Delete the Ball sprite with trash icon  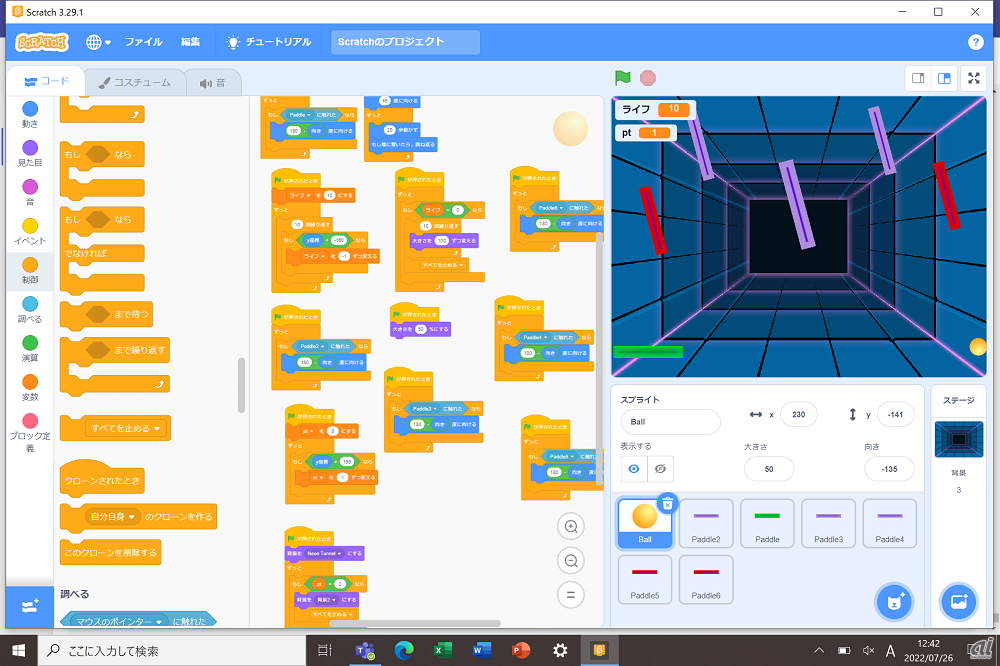click(667, 503)
